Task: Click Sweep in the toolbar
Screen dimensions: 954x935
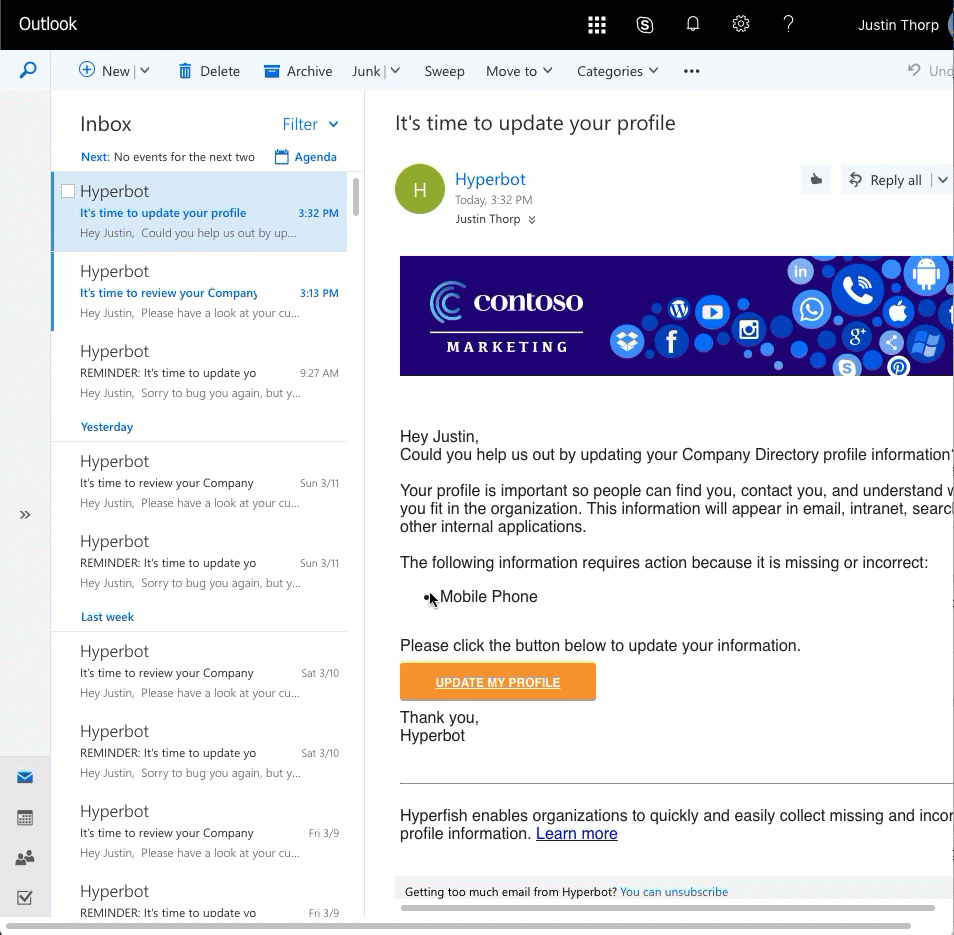Action: tap(444, 71)
